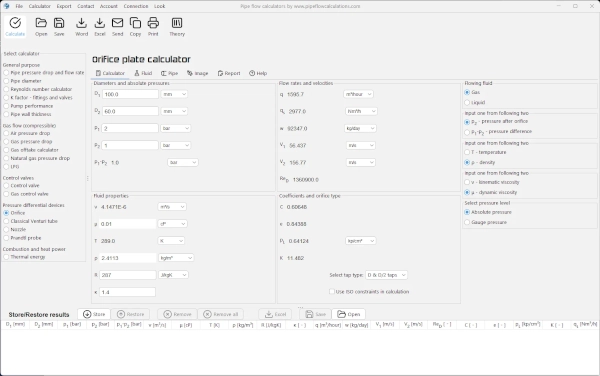Click the p1 pressure input field
This screenshot has width=600, height=376.
[x=130, y=128]
